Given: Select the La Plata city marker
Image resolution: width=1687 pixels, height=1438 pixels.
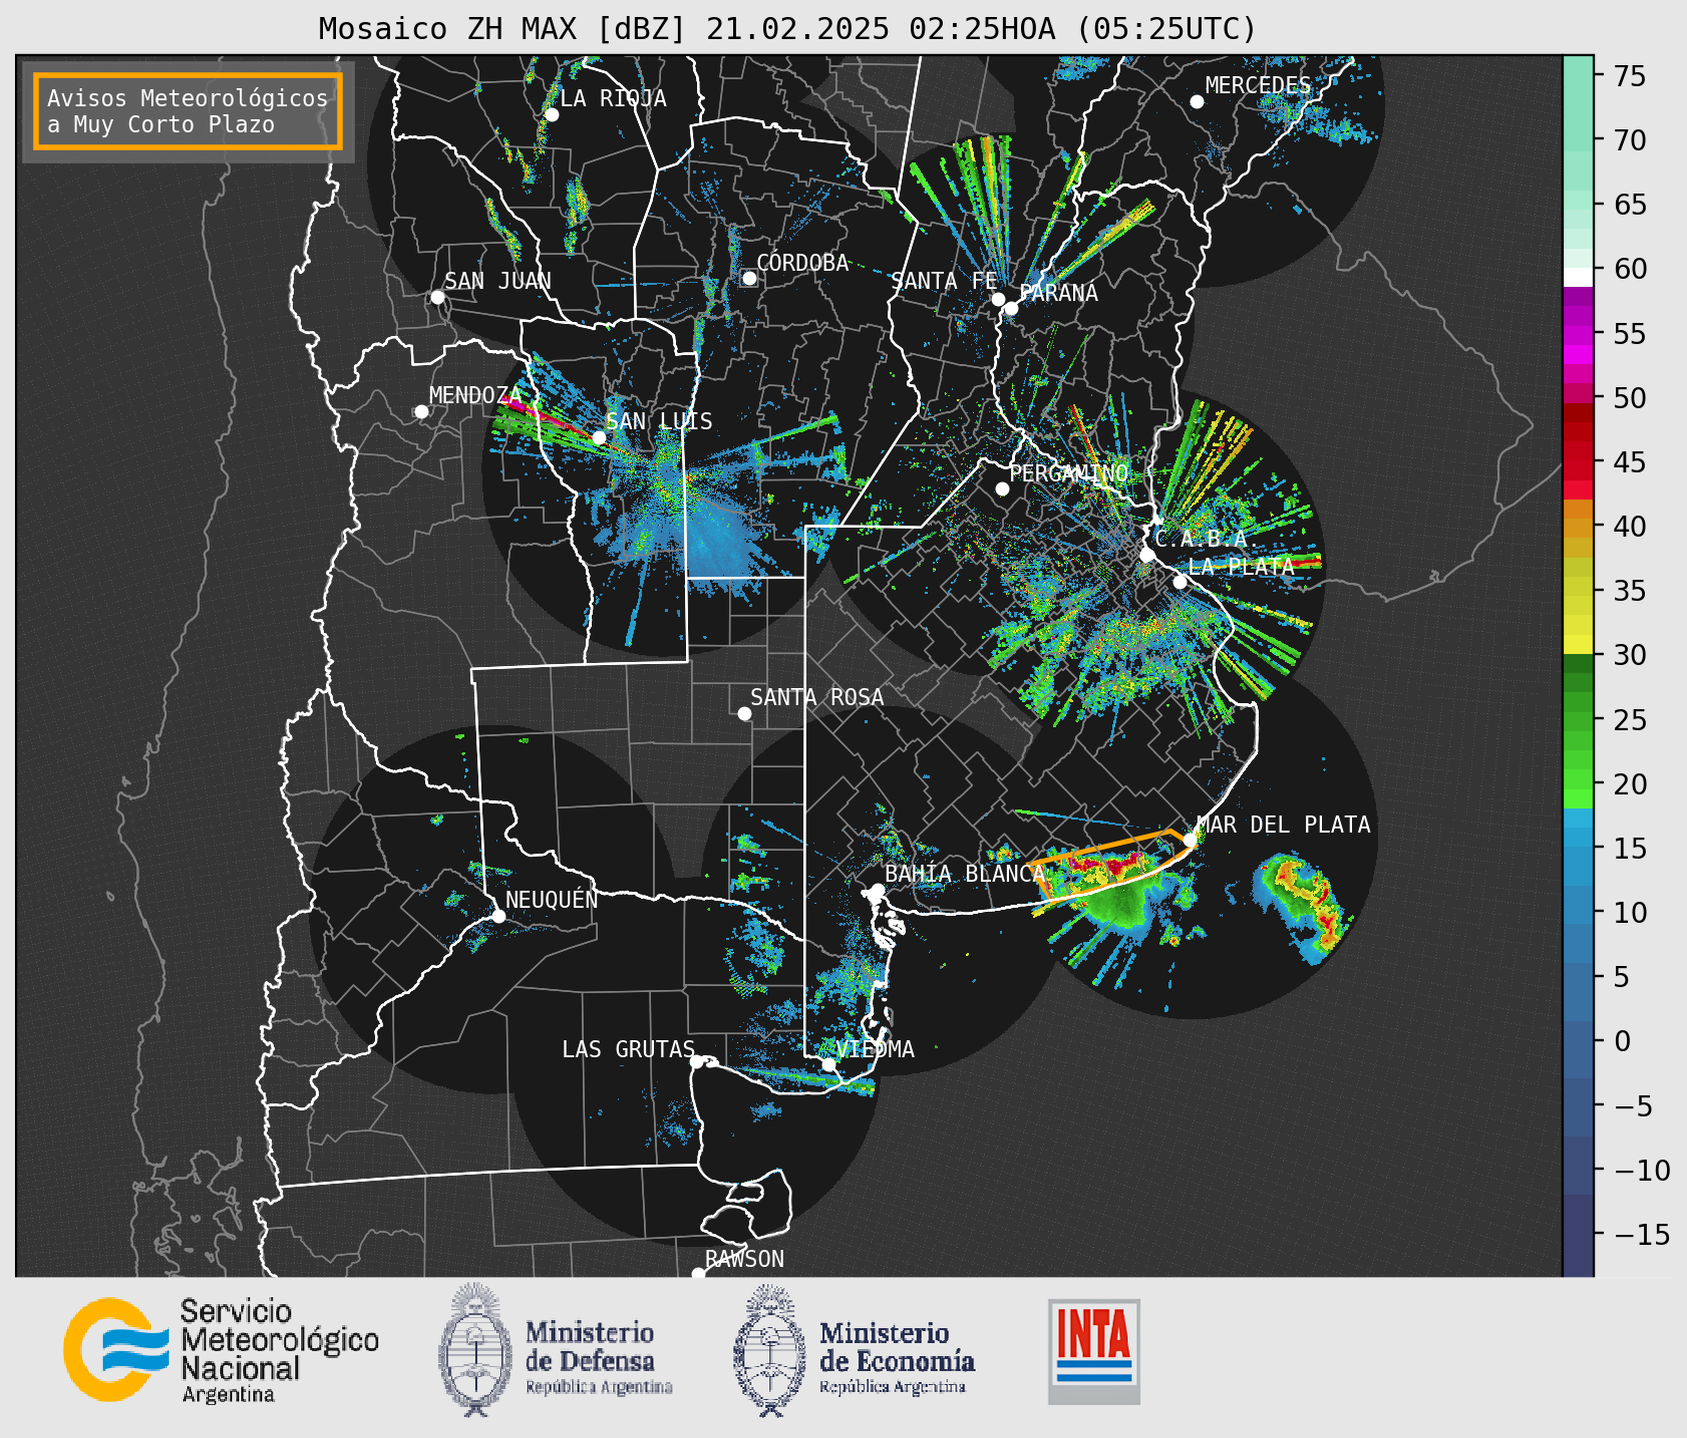Looking at the screenshot, I should tap(1180, 582).
